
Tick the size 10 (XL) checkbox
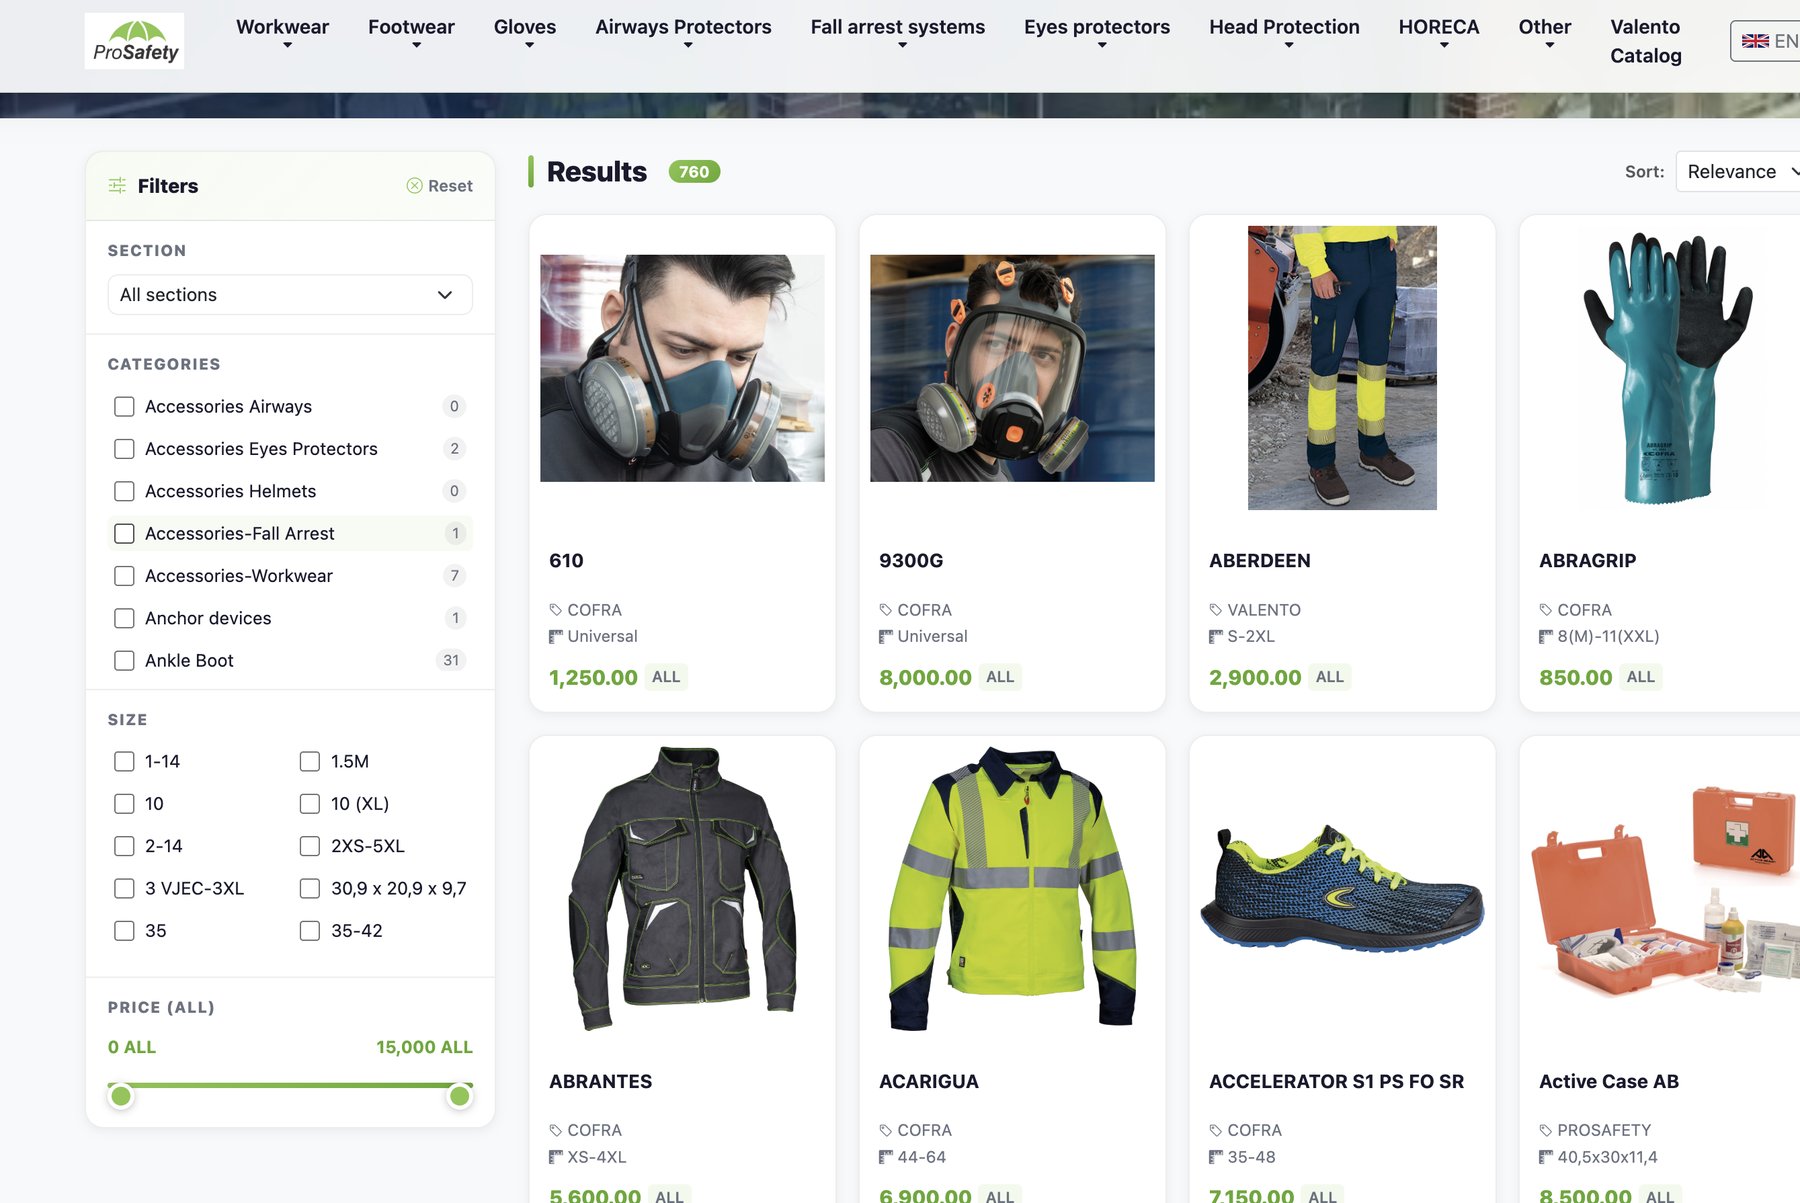click(310, 804)
